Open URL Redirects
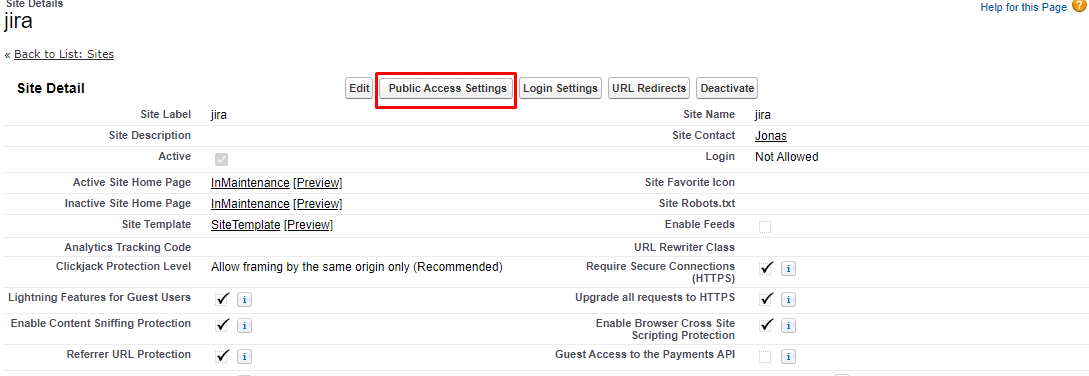1089x376 pixels. pyautogui.click(x=649, y=88)
